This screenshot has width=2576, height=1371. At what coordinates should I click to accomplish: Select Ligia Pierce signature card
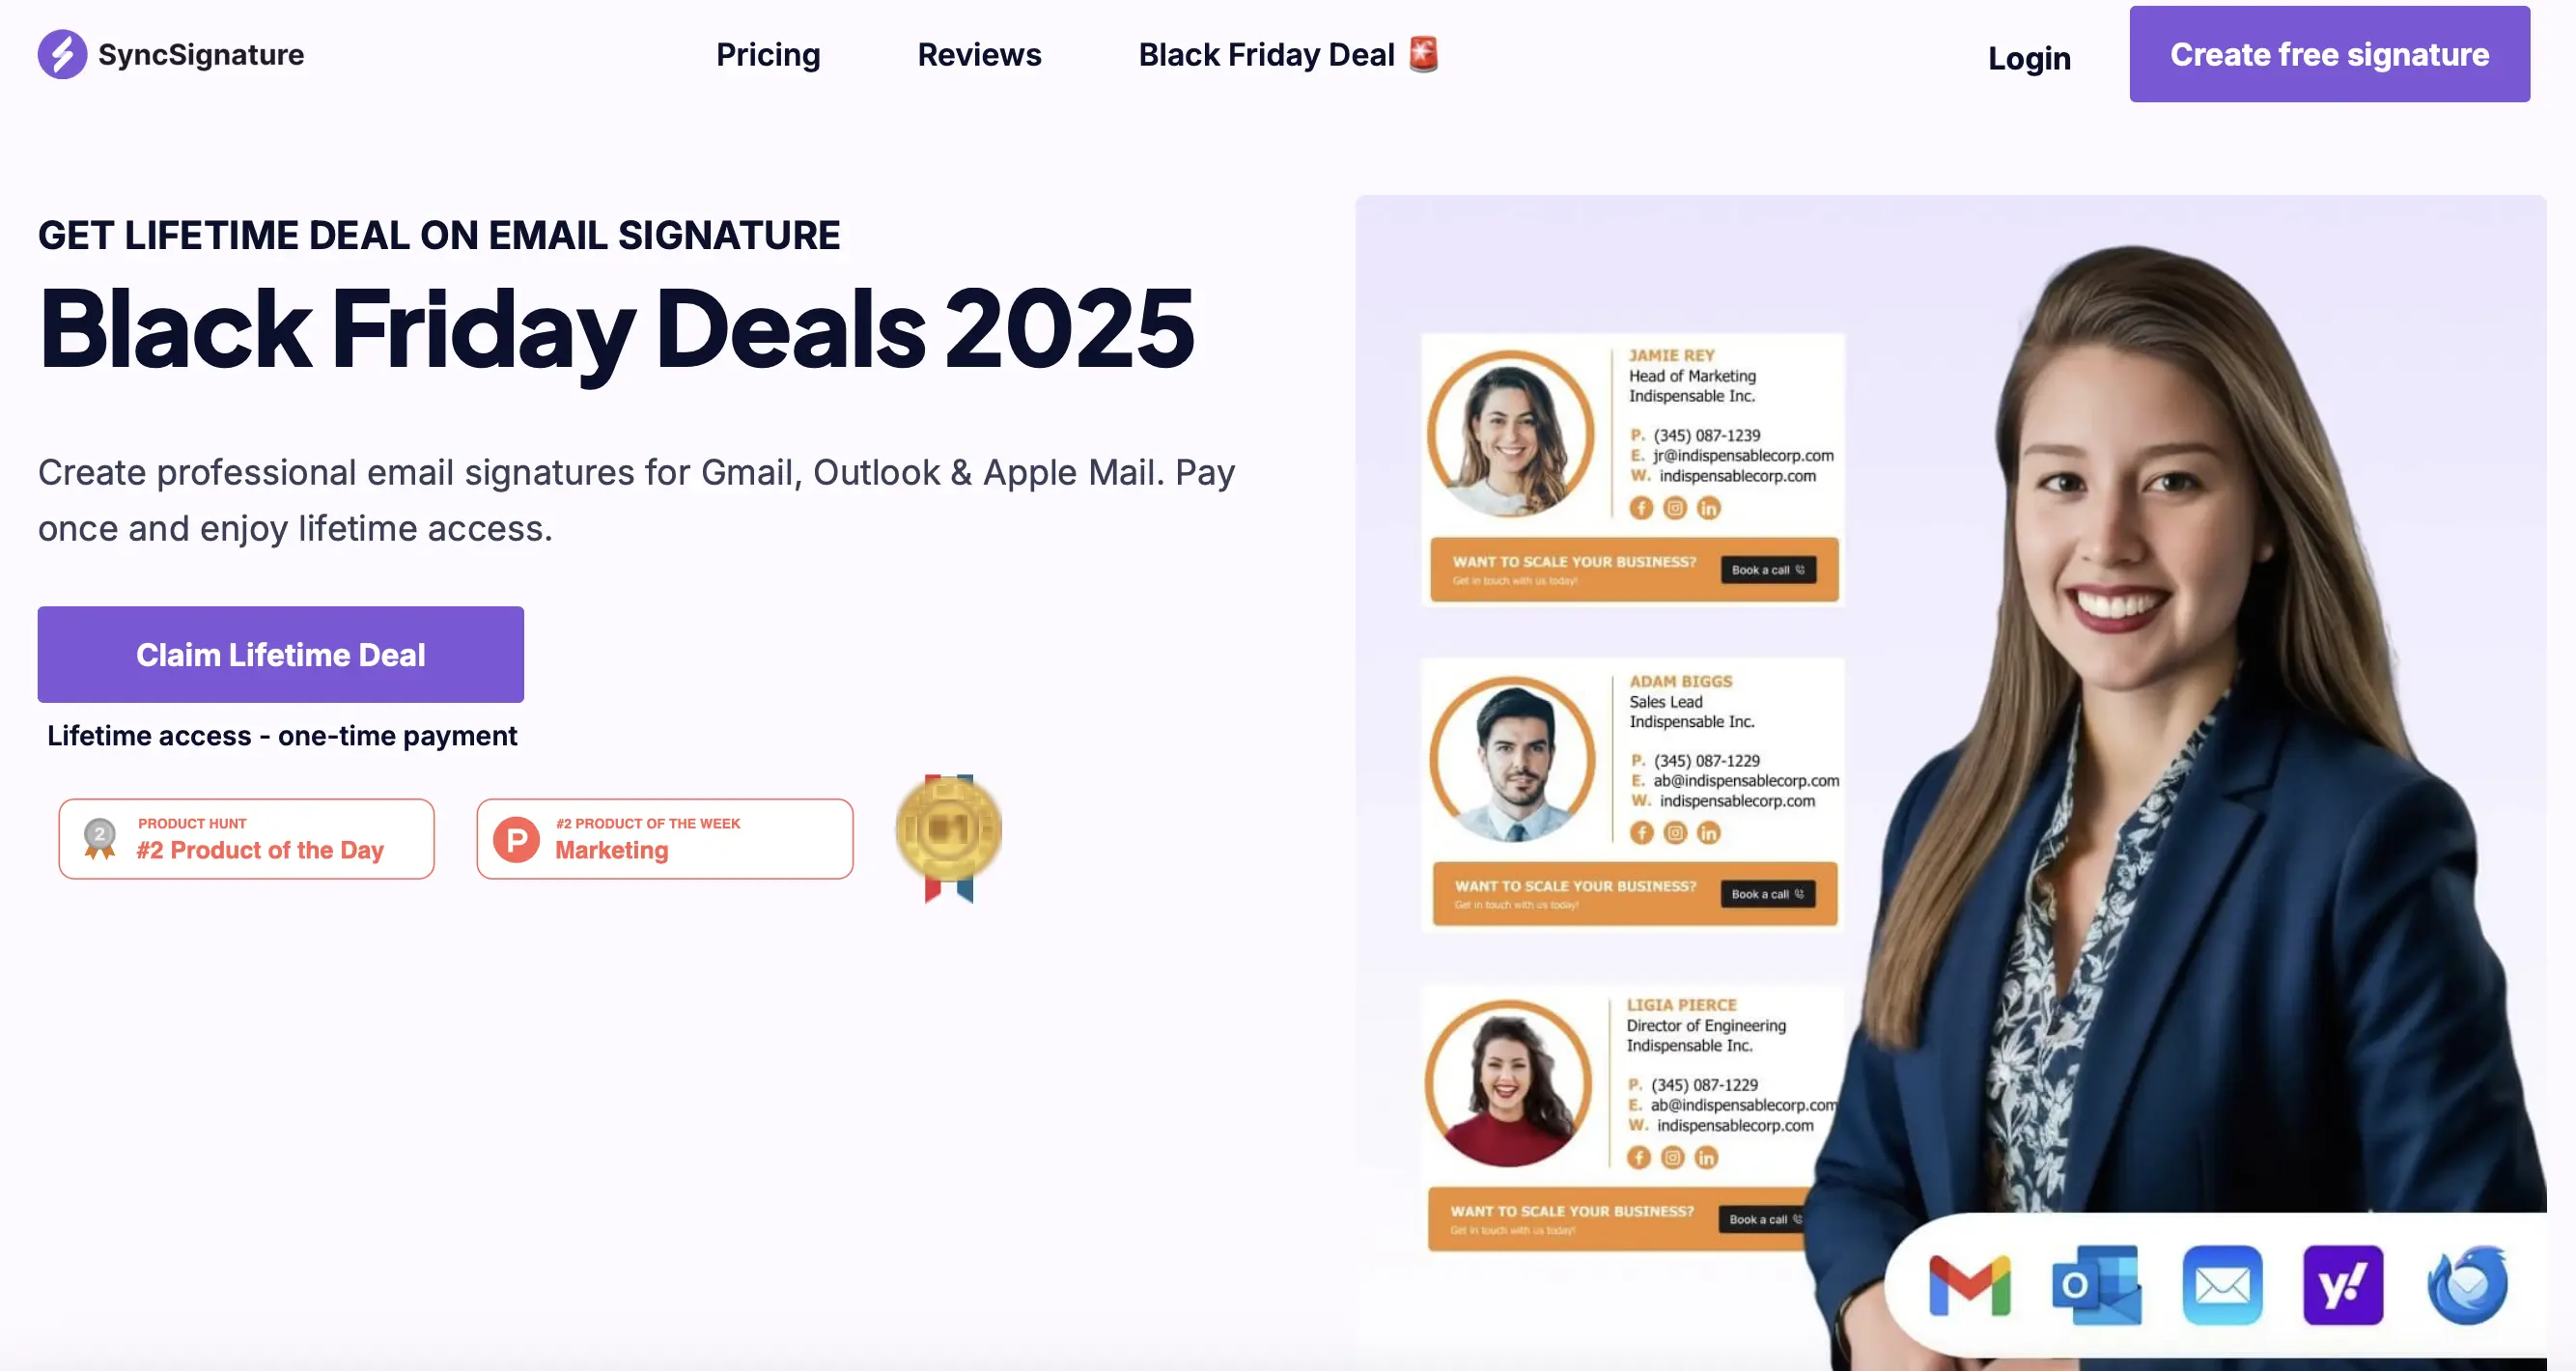click(1632, 1119)
